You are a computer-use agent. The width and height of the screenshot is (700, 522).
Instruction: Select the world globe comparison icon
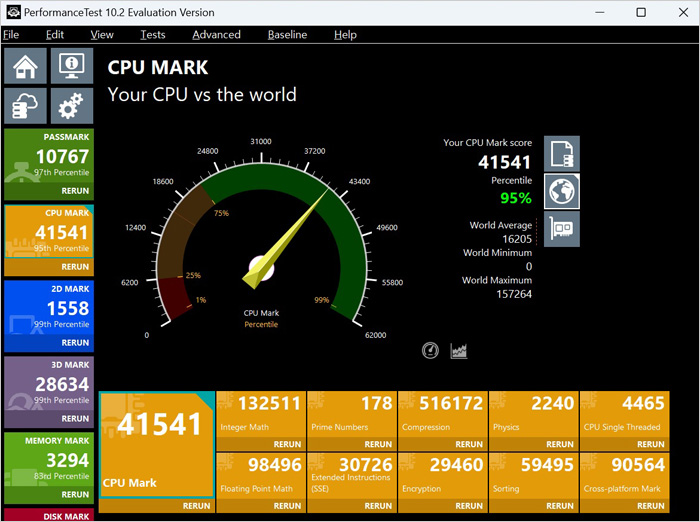[562, 191]
